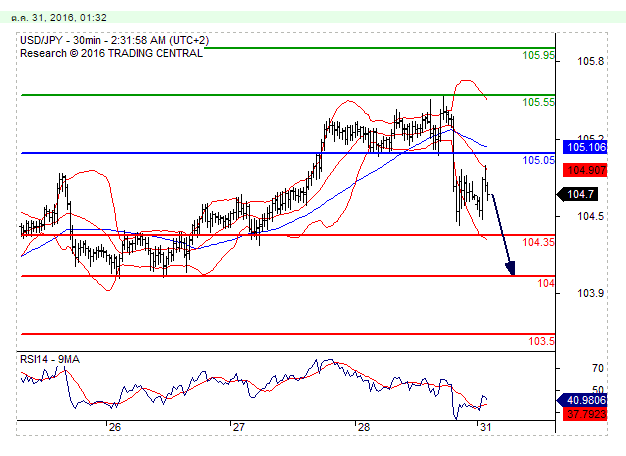Click the 103.9 axis value
Screen dimensions: 626x456
tap(590, 293)
